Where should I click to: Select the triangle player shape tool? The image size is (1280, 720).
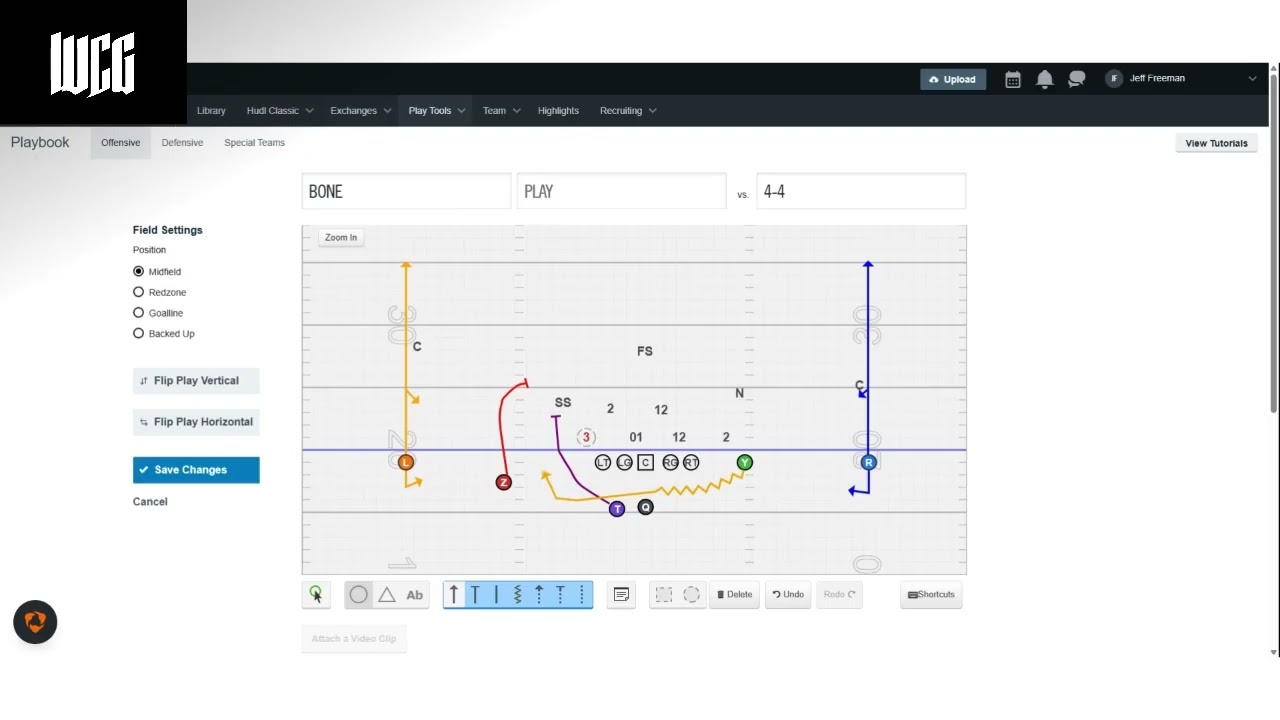coord(386,595)
